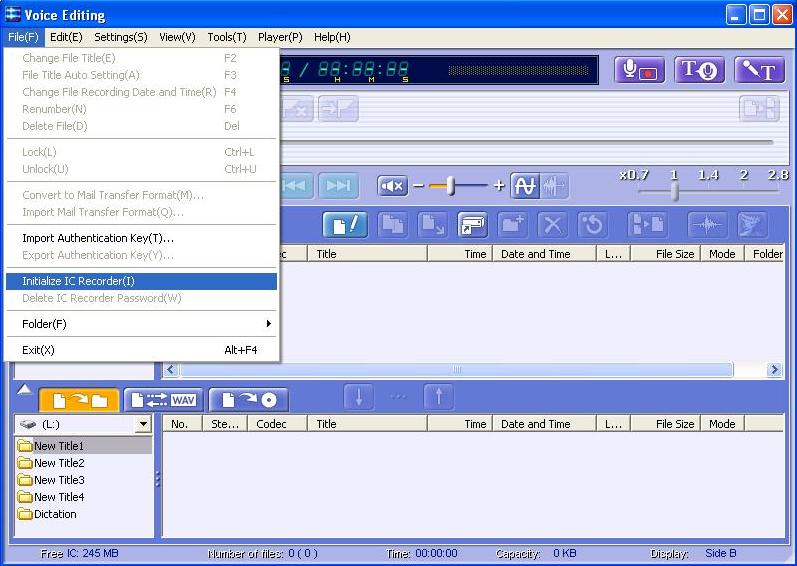Screen dimensions: 797x566
Task: Click the minus volume button
Action: click(418, 186)
